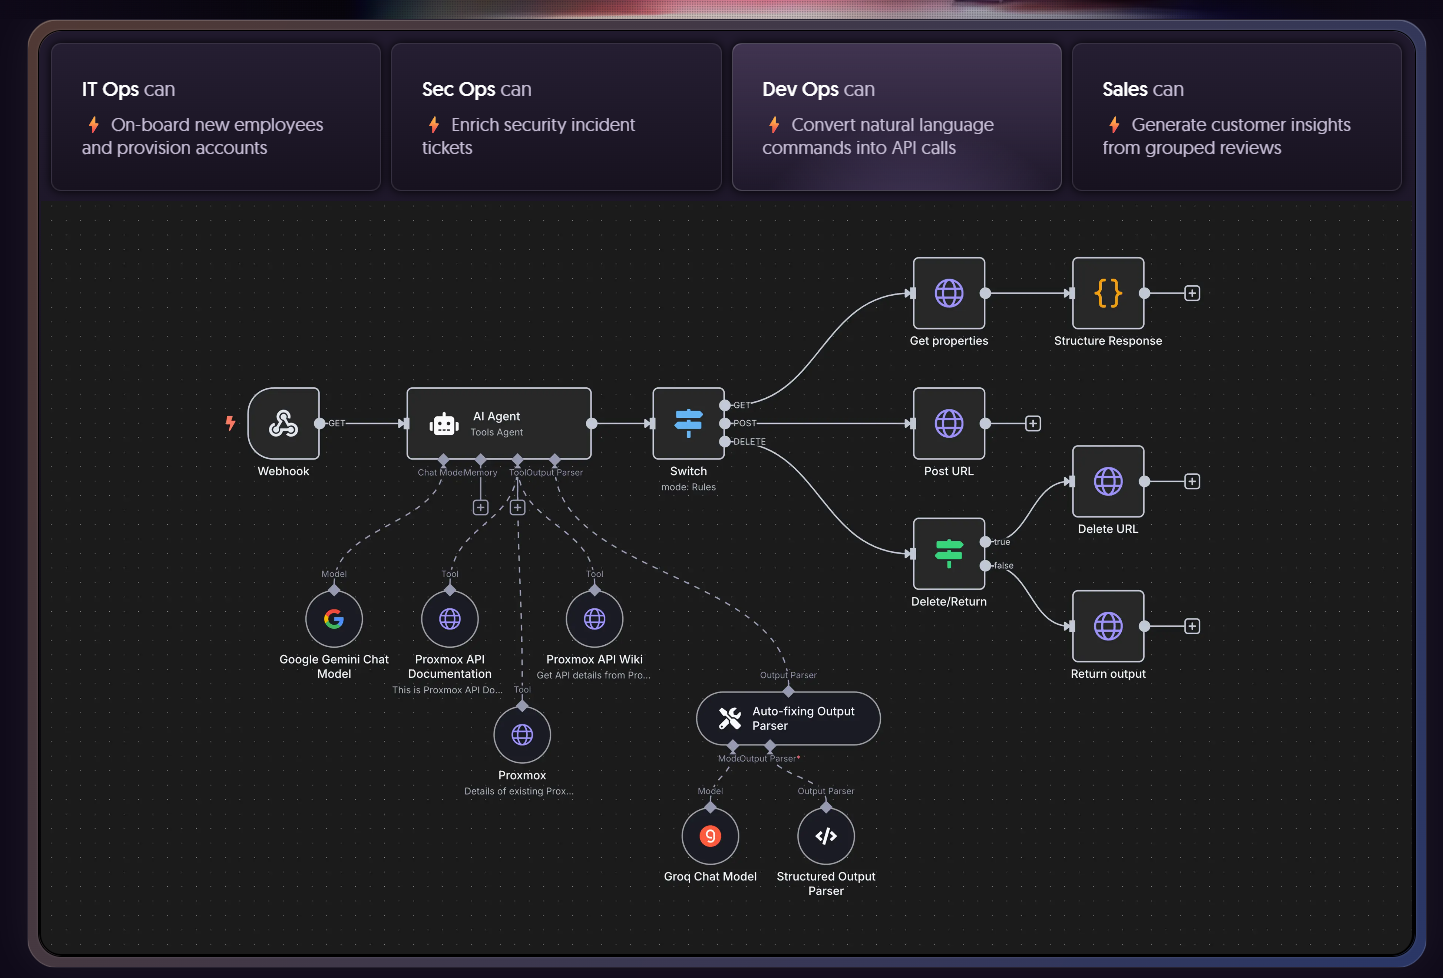Select the Groq Chat Model node
This screenshot has height=978, width=1443.
(x=710, y=836)
